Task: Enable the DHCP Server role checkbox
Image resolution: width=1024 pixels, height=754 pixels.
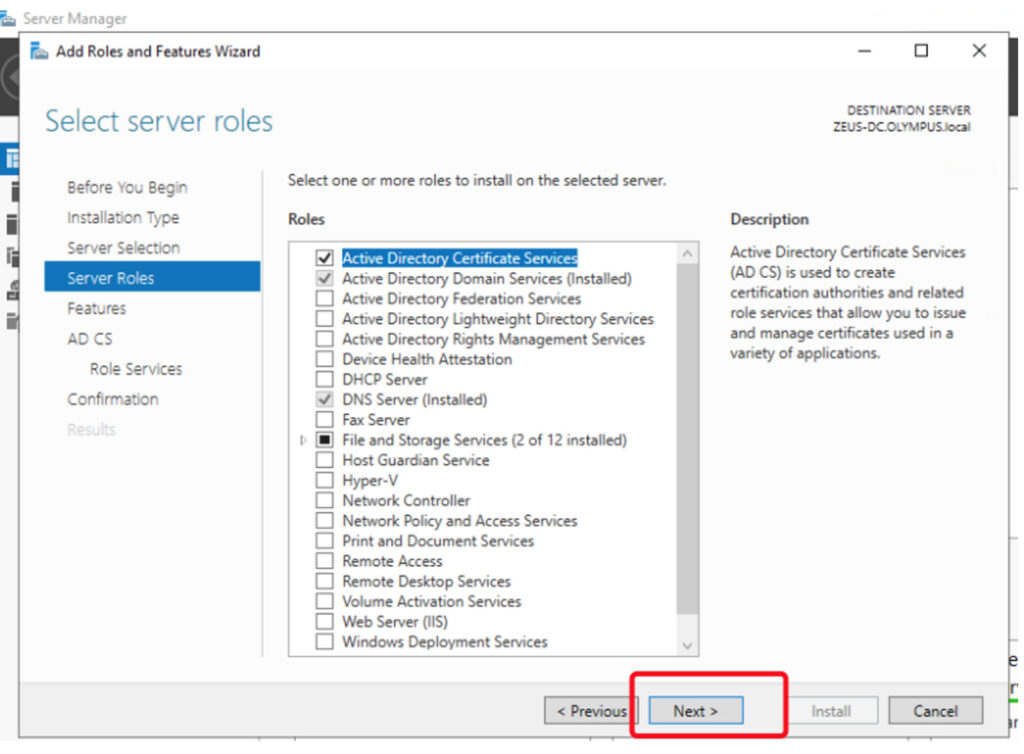Action: pos(324,380)
